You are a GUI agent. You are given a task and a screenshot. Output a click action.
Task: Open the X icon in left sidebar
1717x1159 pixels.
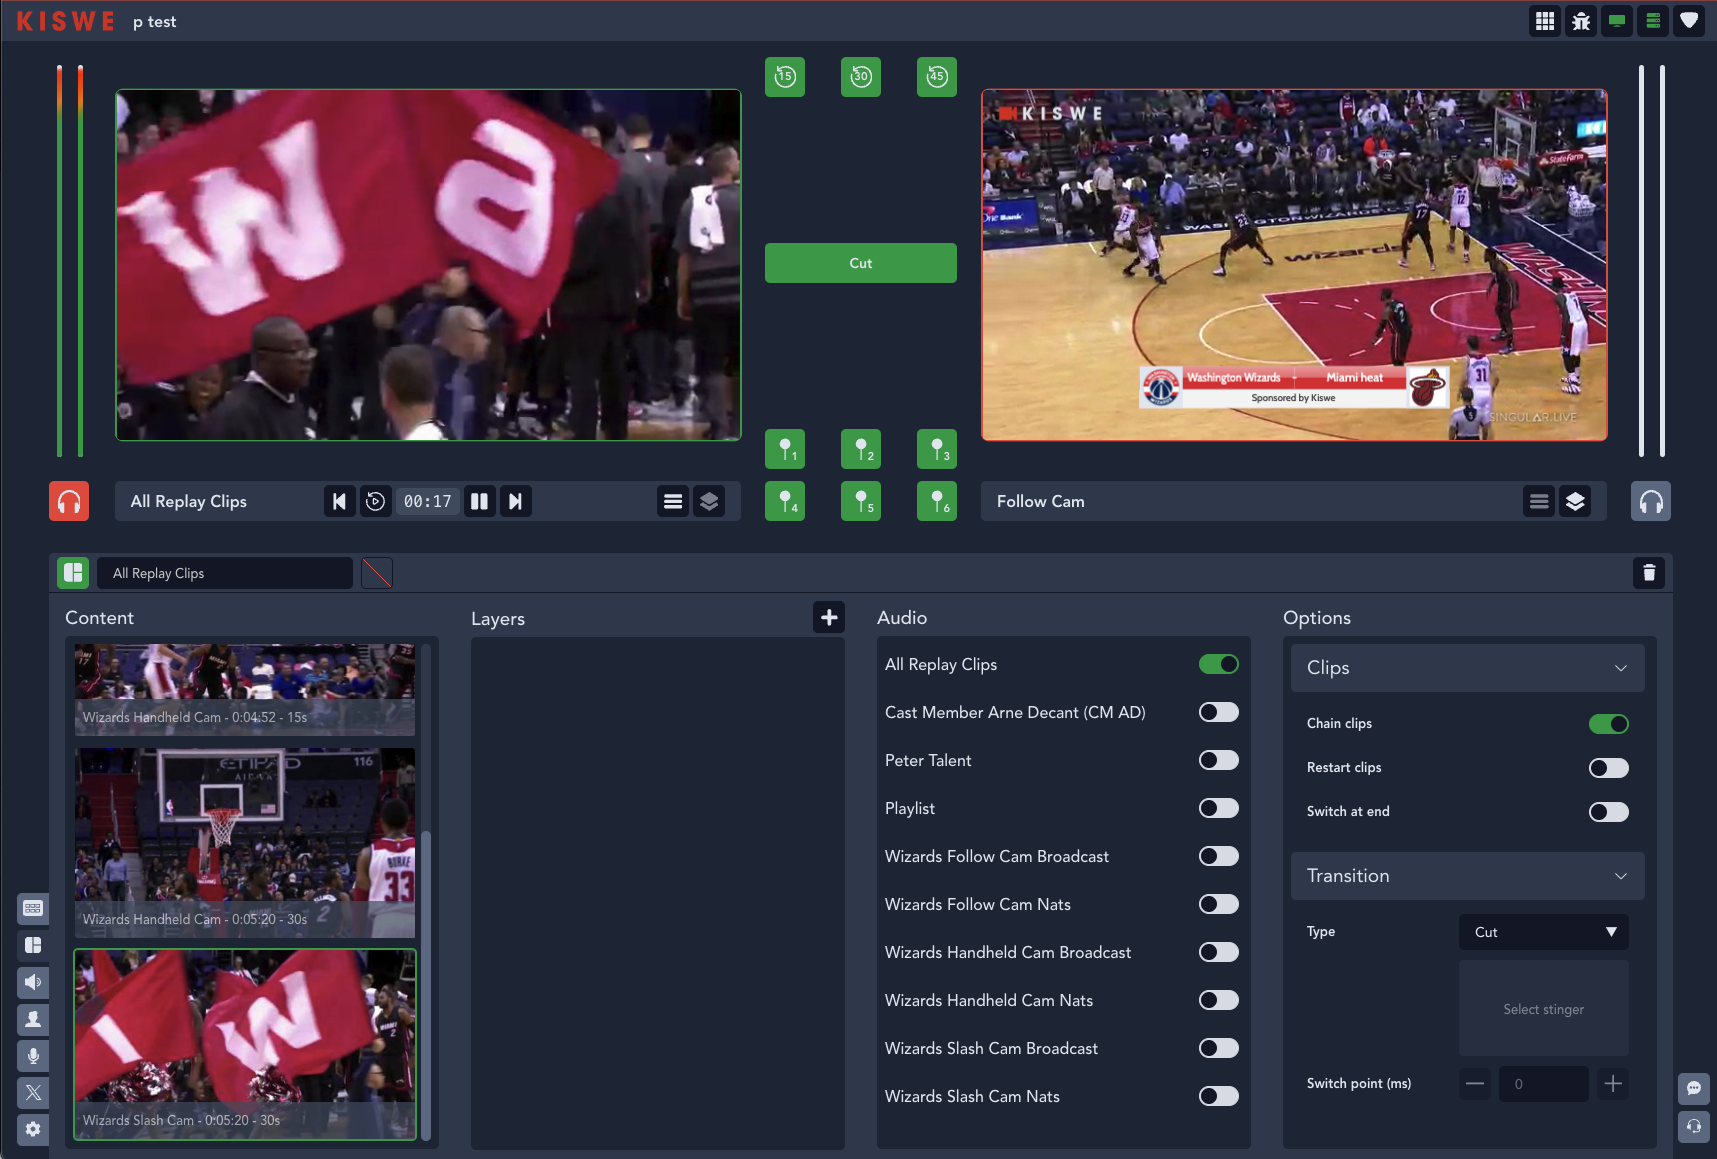[x=33, y=1093]
